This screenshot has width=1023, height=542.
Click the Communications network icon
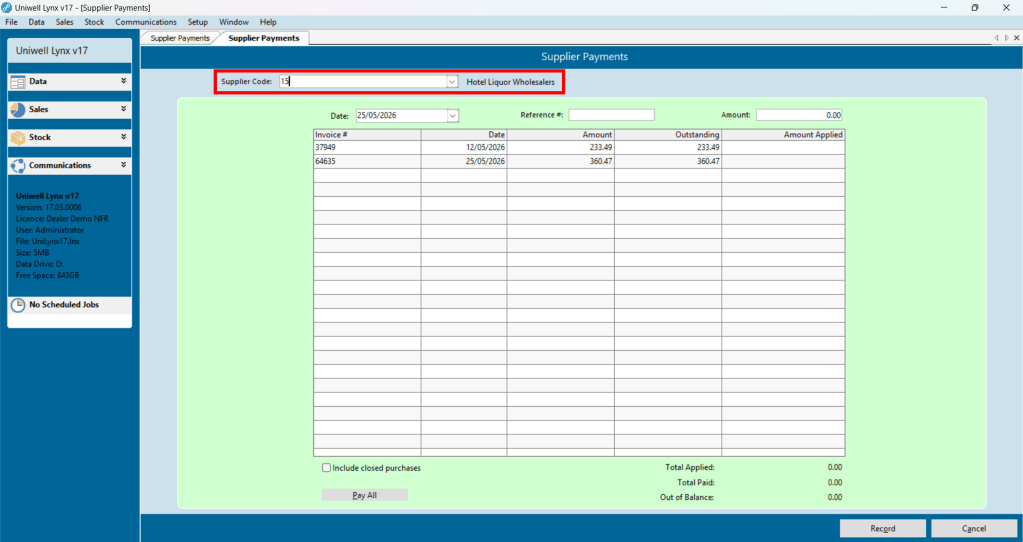coord(18,166)
